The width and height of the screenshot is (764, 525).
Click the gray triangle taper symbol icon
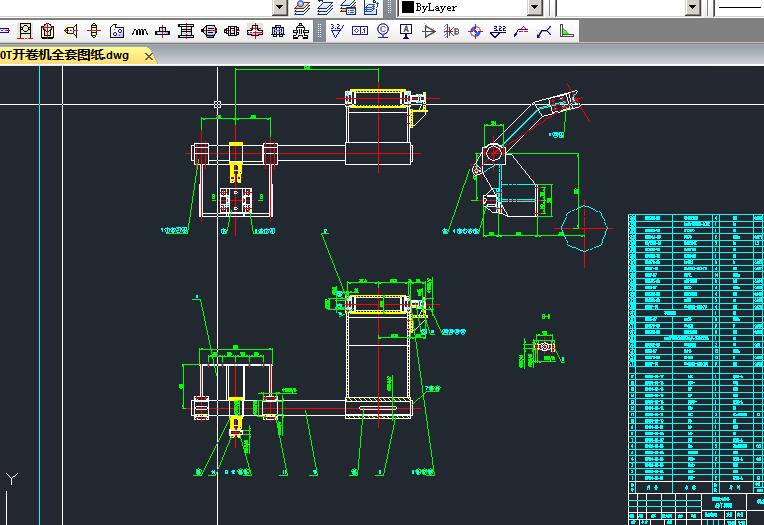pos(429,31)
